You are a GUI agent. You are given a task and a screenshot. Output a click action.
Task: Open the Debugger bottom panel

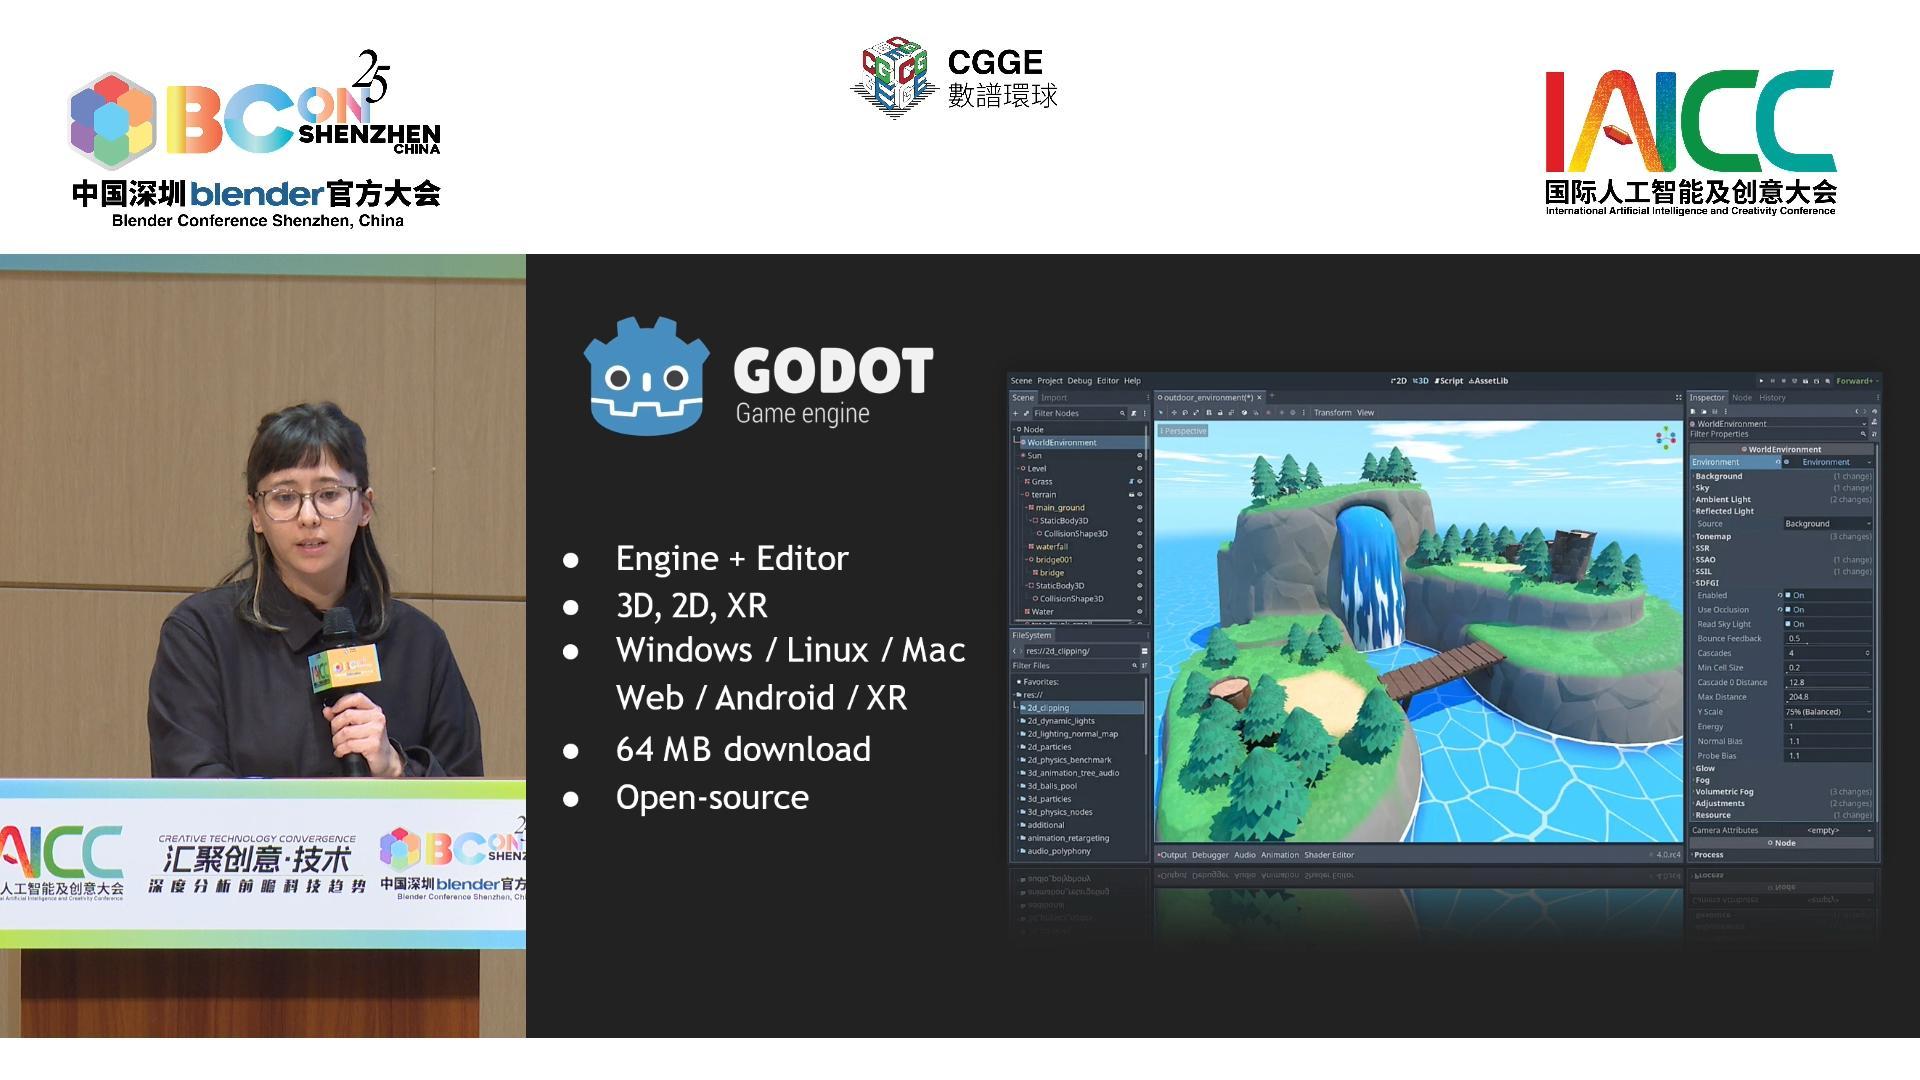(1210, 855)
